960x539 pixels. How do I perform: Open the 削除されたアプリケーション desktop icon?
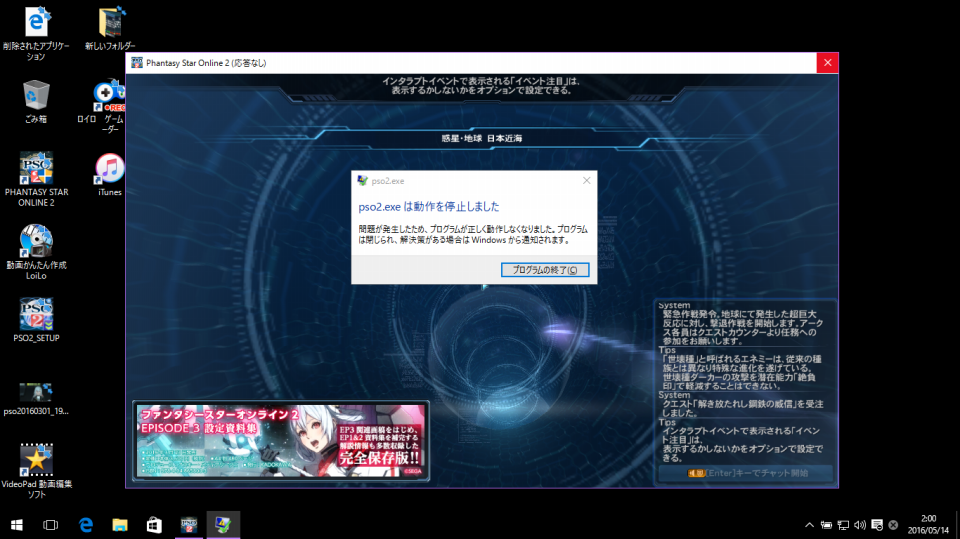click(36, 33)
